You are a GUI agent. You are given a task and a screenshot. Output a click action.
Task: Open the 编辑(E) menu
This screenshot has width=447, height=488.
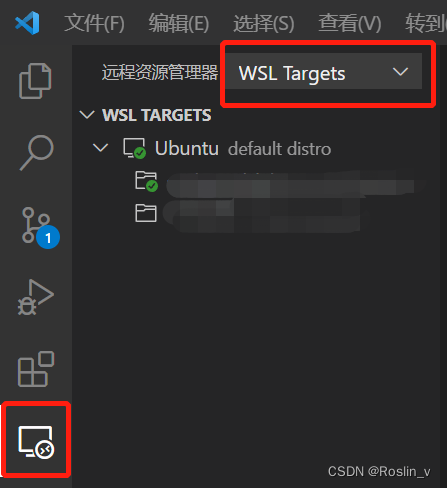tap(179, 23)
